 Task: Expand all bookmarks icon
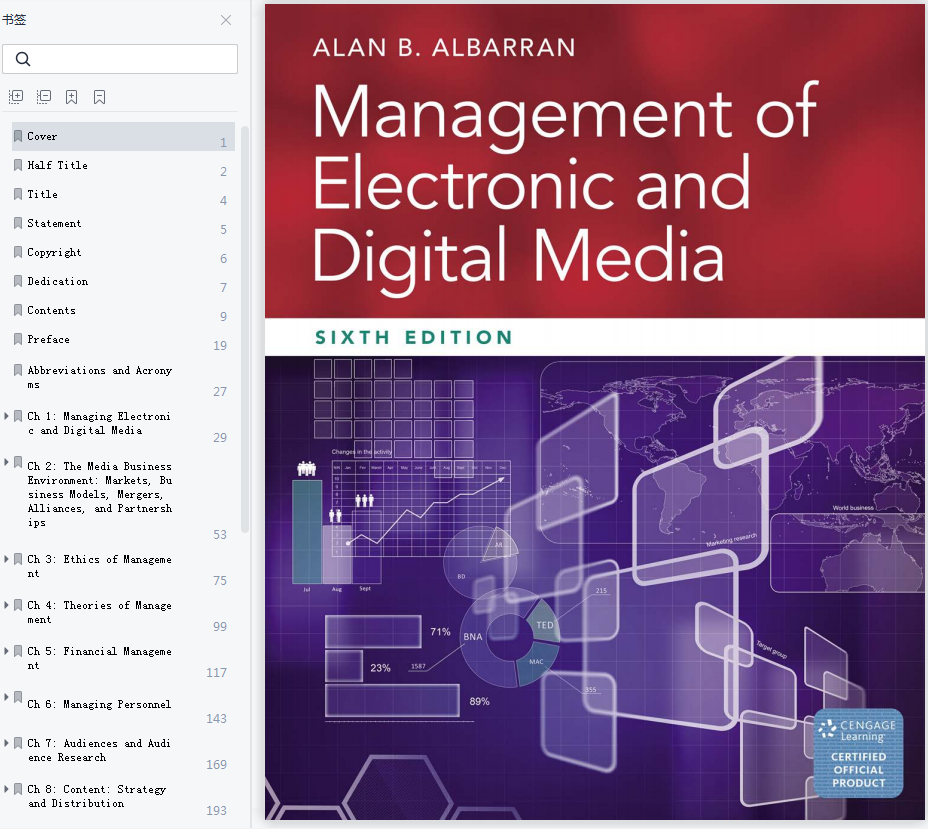(16, 96)
